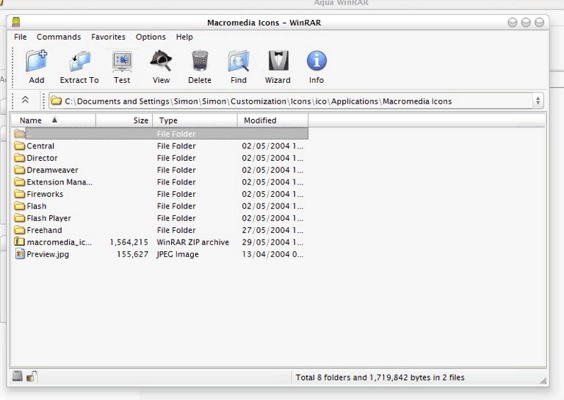Viewport: 564px width, 400px height.
Task: Open the Wizard tuxedo icon
Action: pos(278,60)
